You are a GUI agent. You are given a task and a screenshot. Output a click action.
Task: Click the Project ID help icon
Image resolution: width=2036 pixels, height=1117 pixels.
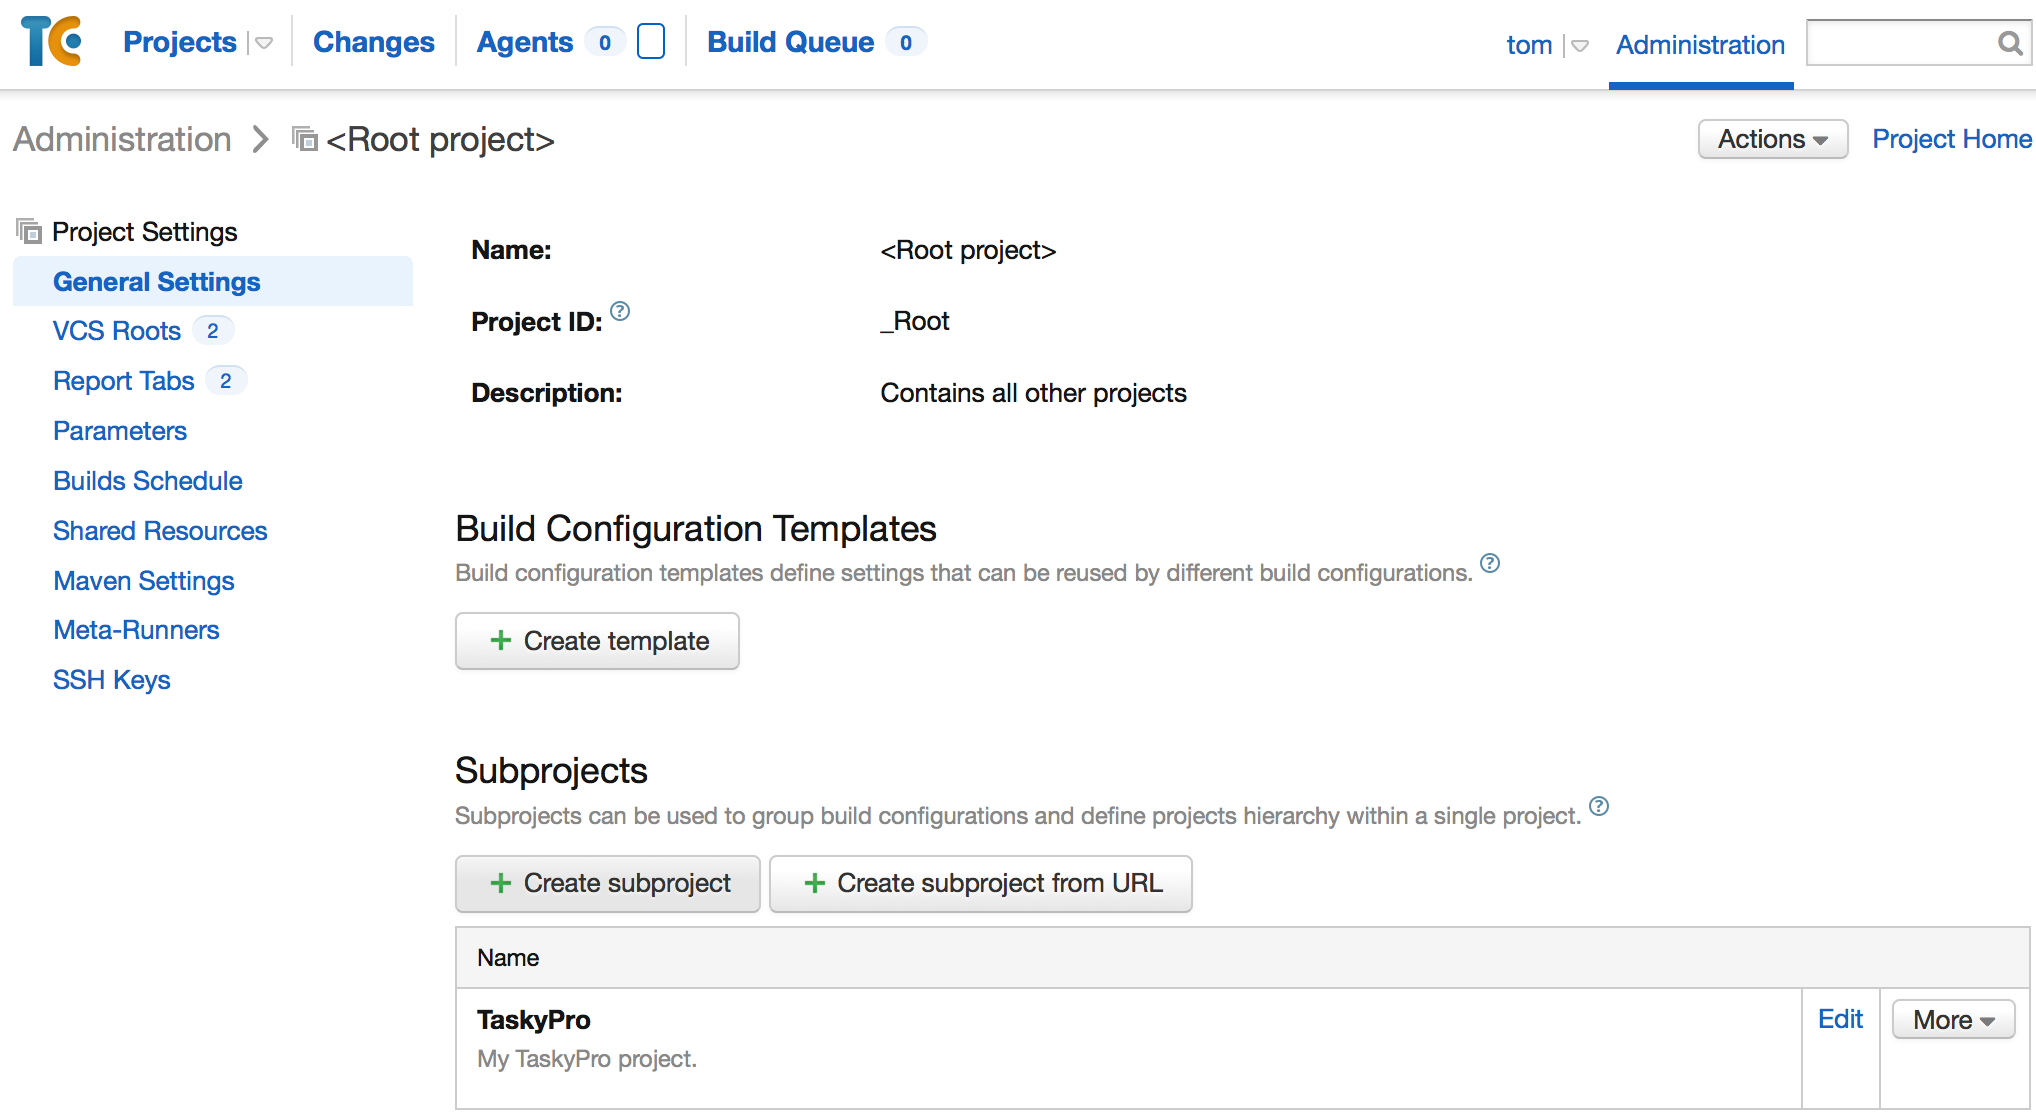tap(620, 311)
